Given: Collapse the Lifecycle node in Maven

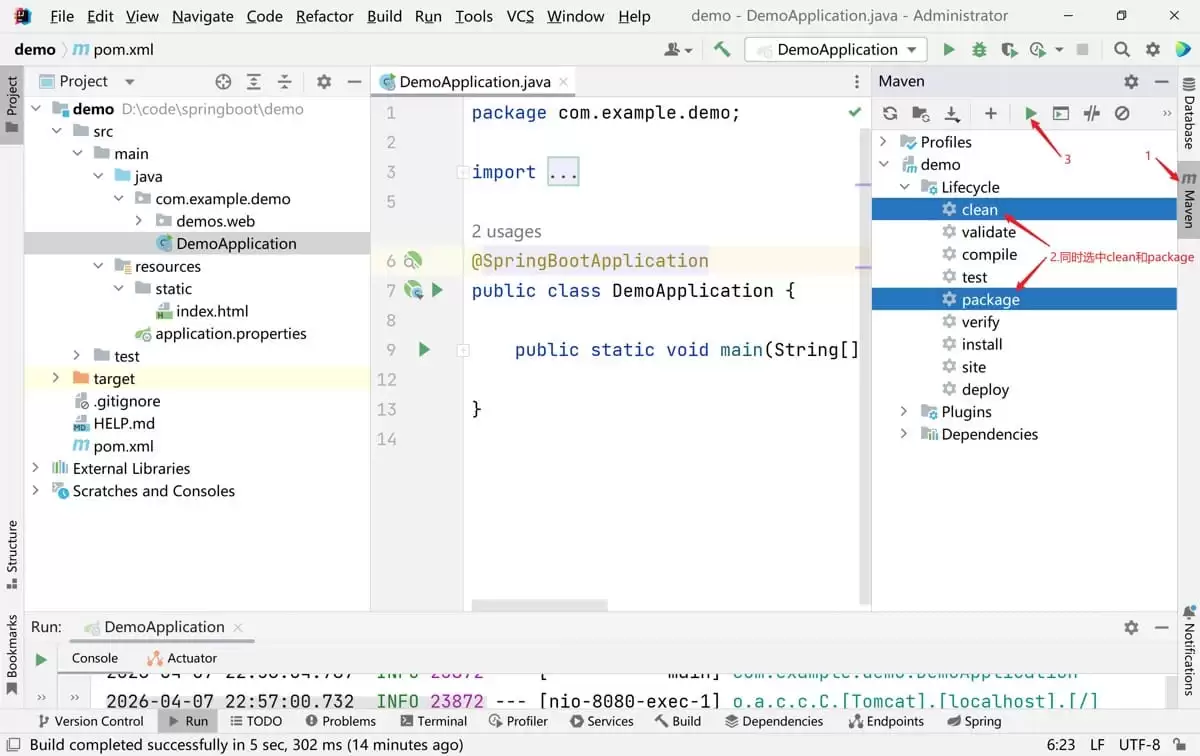Looking at the screenshot, I should click(904, 187).
